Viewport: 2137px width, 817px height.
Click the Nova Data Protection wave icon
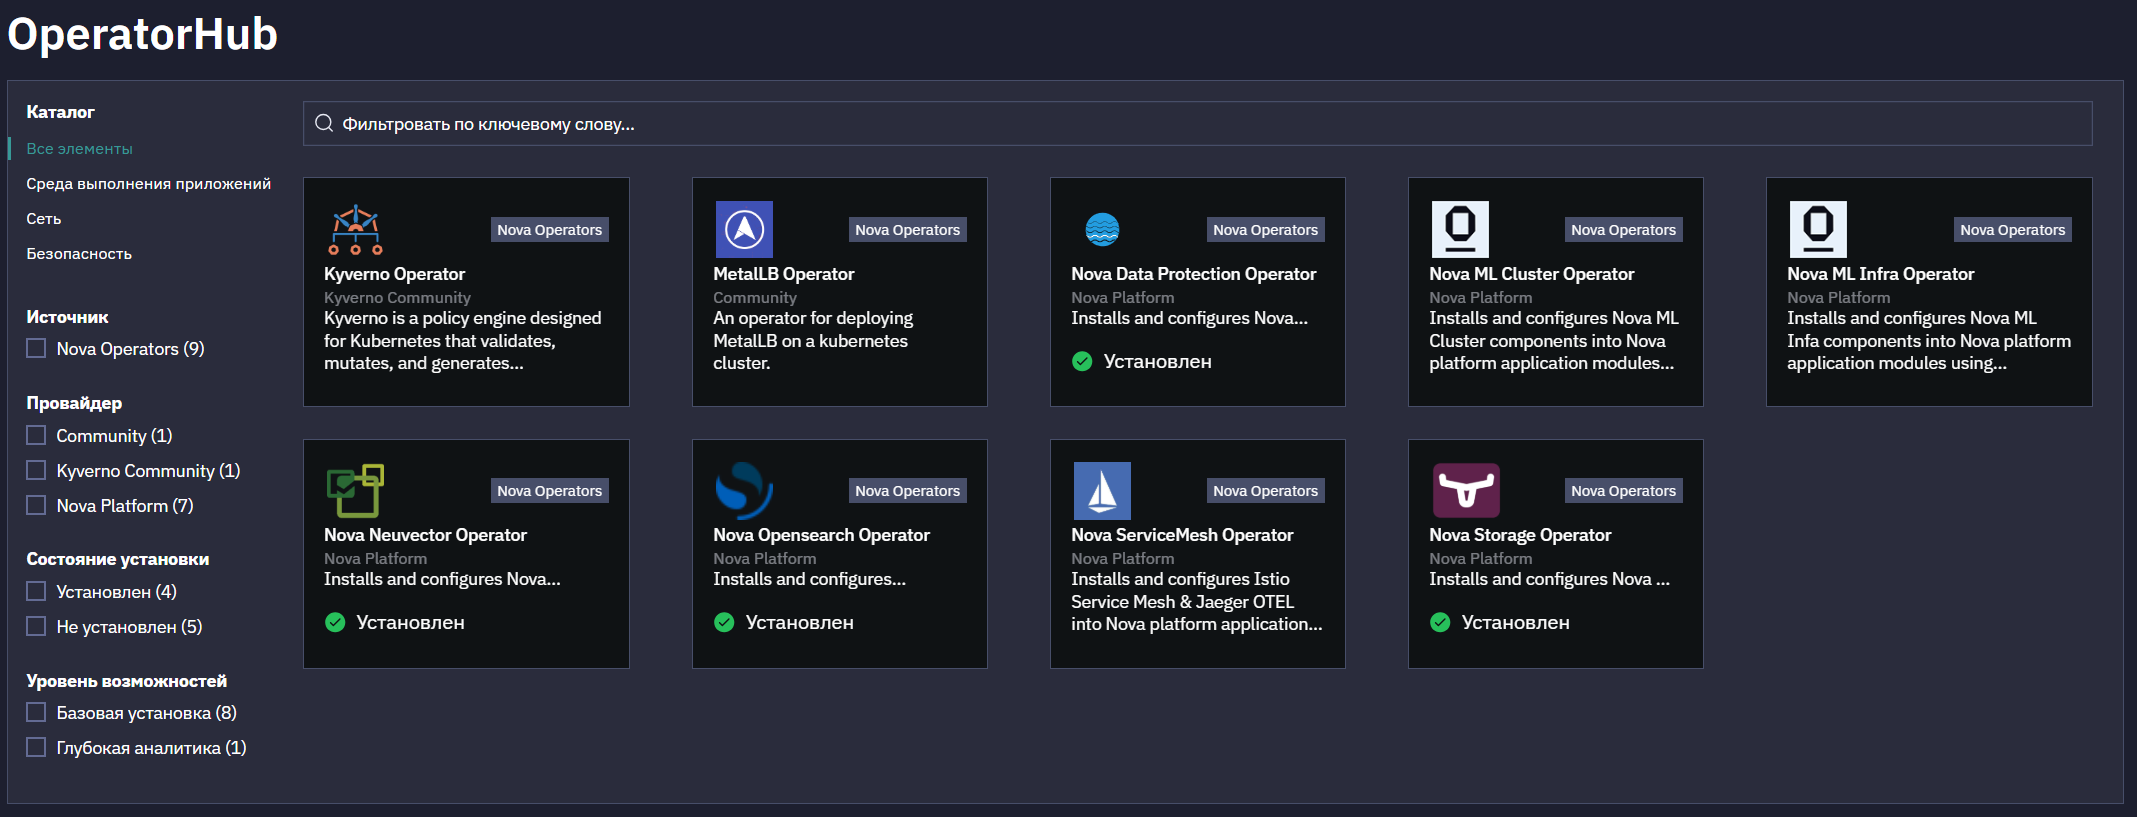pos(1102,230)
